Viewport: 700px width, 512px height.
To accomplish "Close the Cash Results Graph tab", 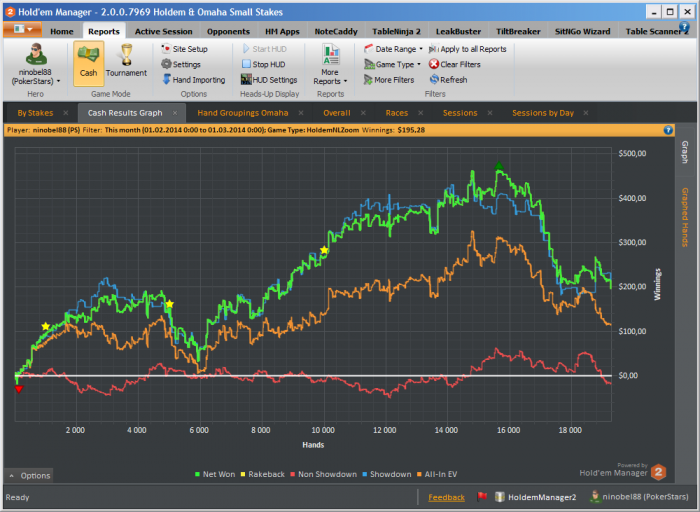I will click(175, 113).
